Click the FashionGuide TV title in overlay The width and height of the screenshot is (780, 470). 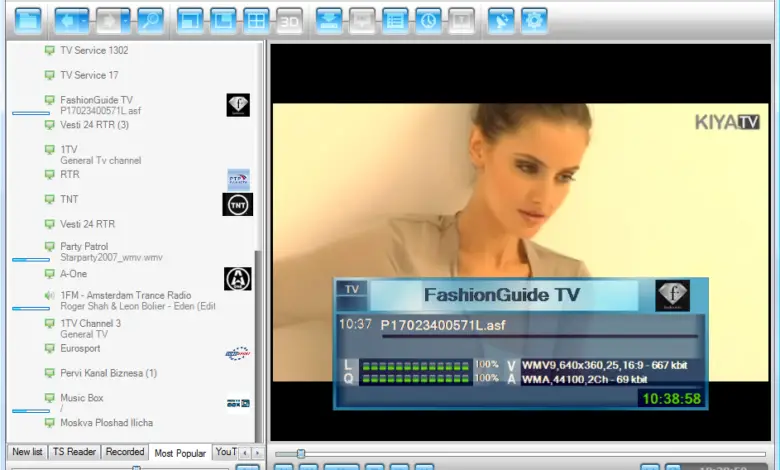502,295
